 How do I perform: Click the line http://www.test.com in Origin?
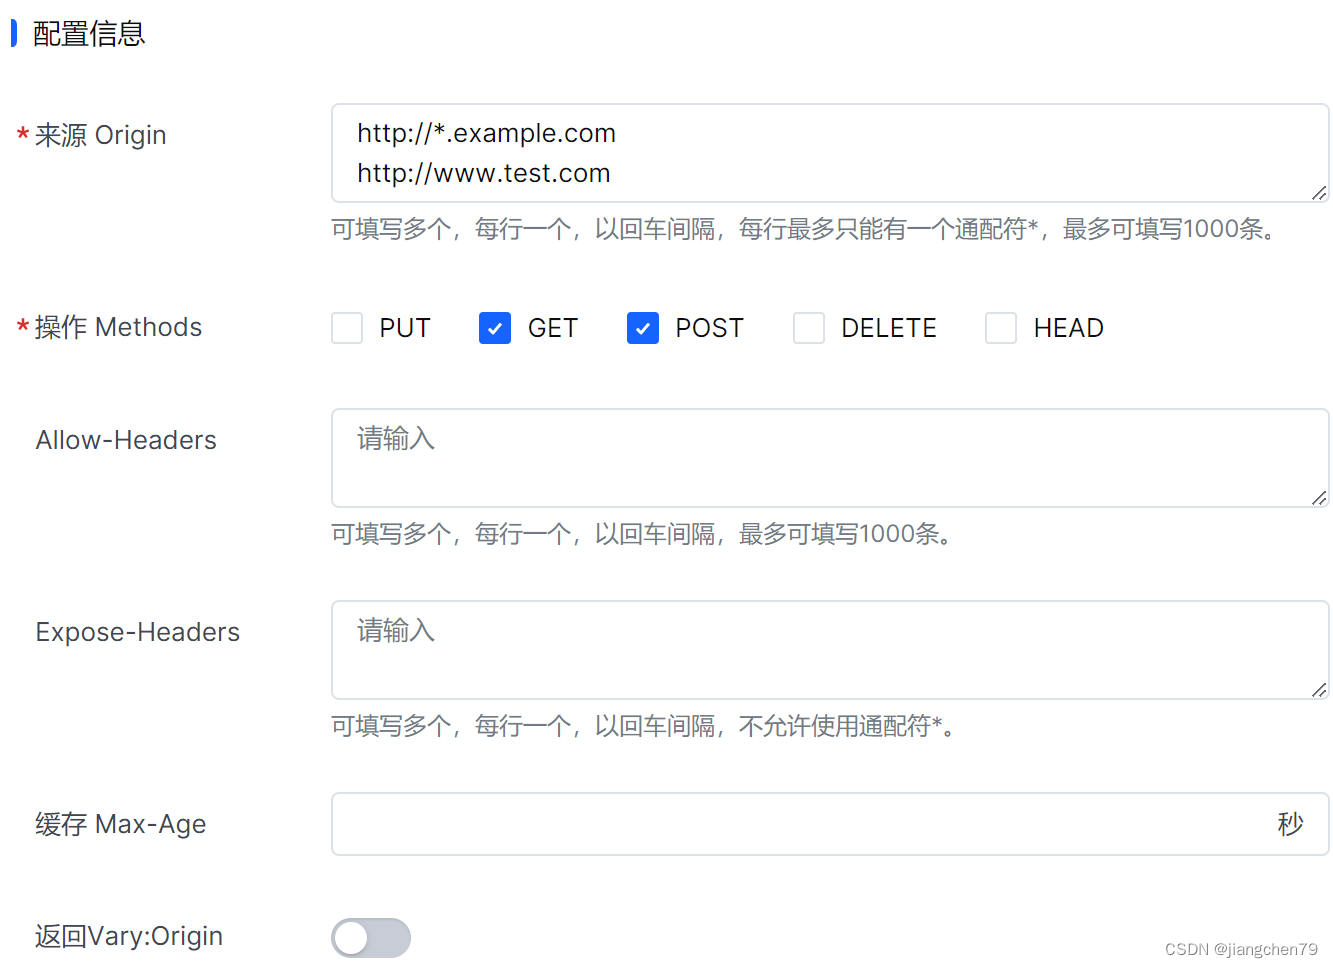(x=483, y=172)
